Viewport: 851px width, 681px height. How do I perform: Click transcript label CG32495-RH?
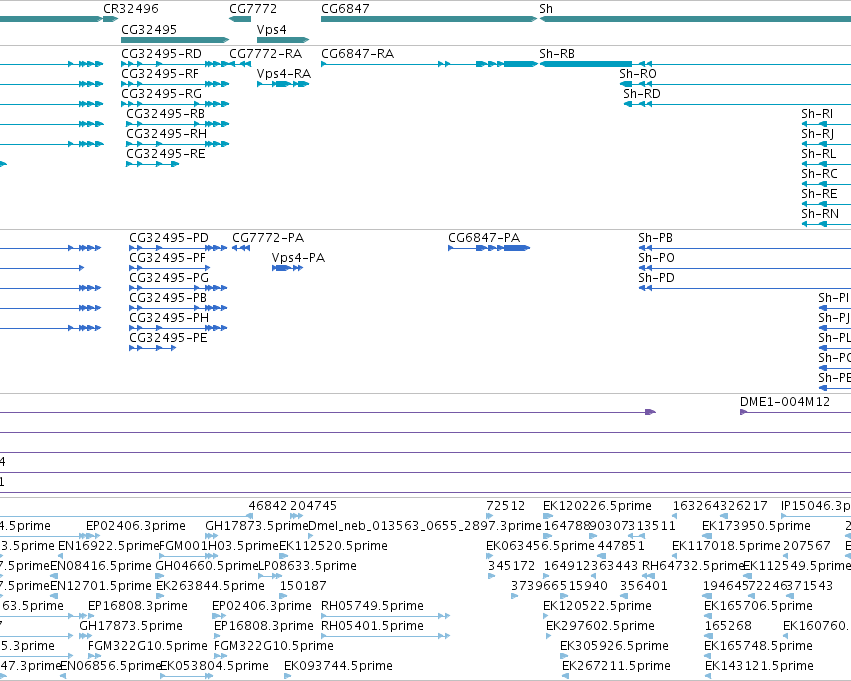click(166, 134)
